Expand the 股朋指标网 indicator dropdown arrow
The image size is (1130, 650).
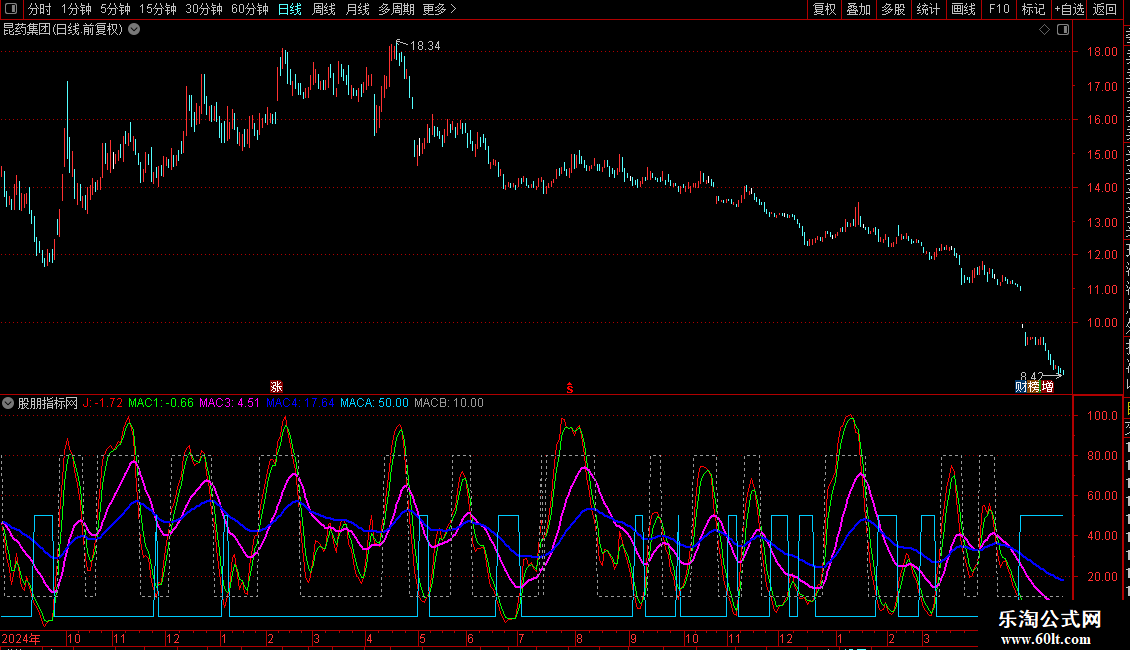[x=8, y=403]
